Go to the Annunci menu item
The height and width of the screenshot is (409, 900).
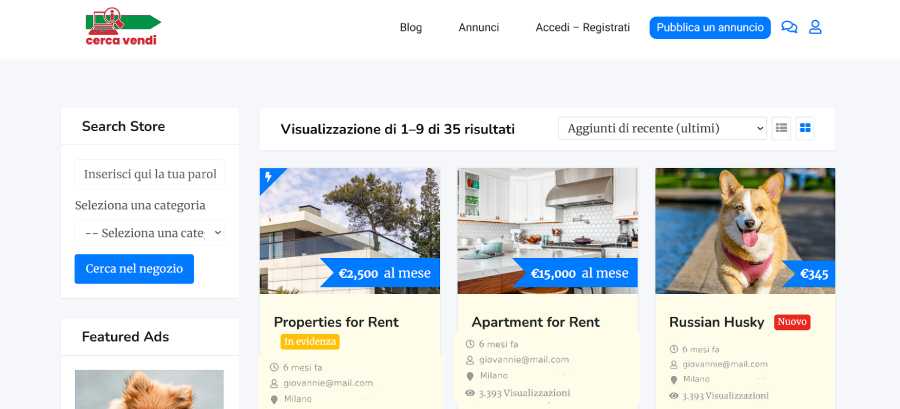pyautogui.click(x=479, y=28)
